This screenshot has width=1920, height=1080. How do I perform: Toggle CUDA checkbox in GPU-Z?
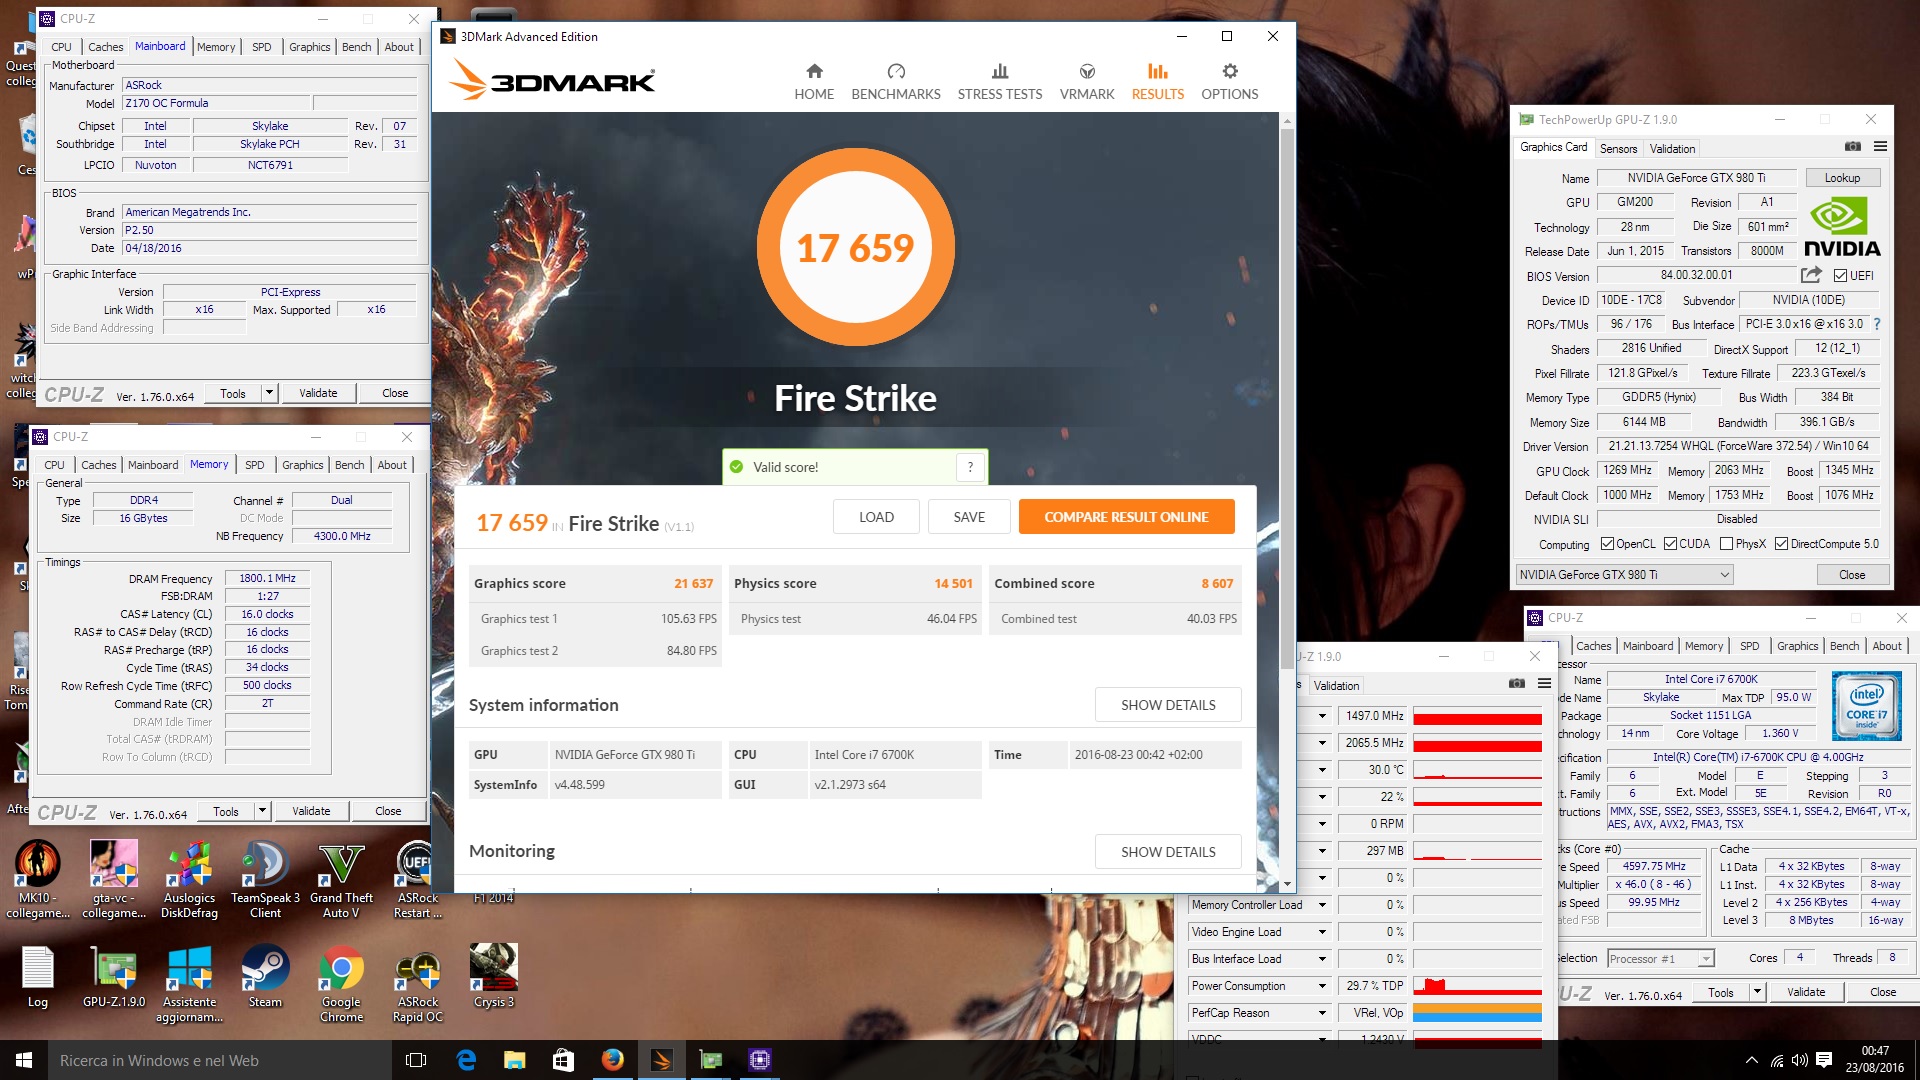1670,544
